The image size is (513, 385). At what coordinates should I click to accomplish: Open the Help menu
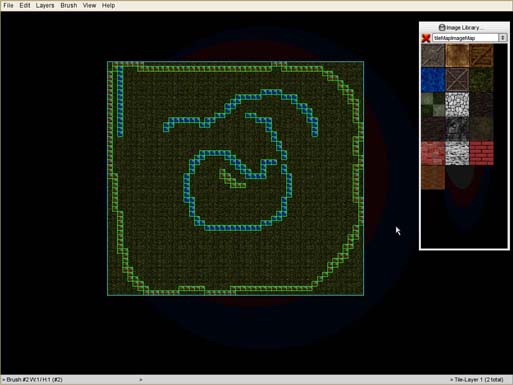tap(108, 5)
